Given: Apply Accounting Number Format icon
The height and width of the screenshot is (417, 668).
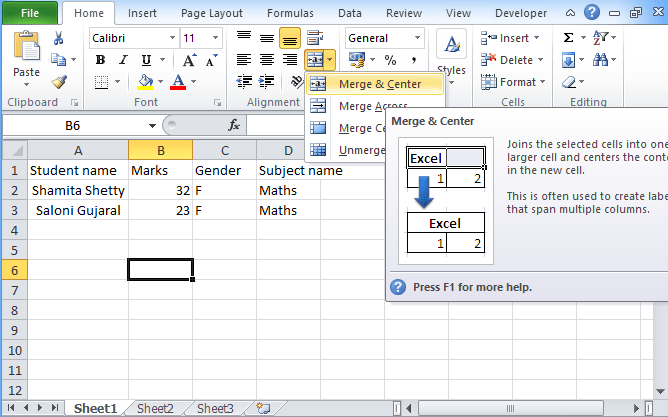Looking at the screenshot, I should (357, 60).
